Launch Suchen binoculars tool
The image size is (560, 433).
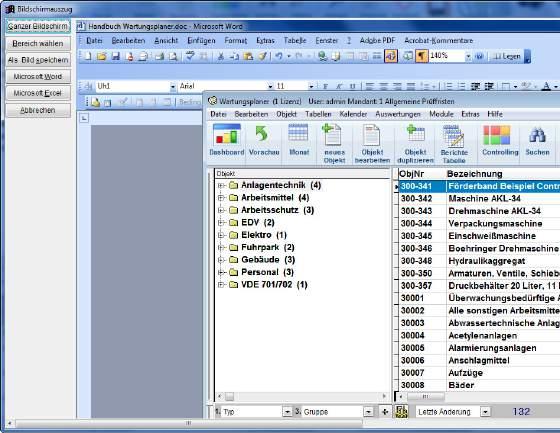pyautogui.click(x=537, y=140)
